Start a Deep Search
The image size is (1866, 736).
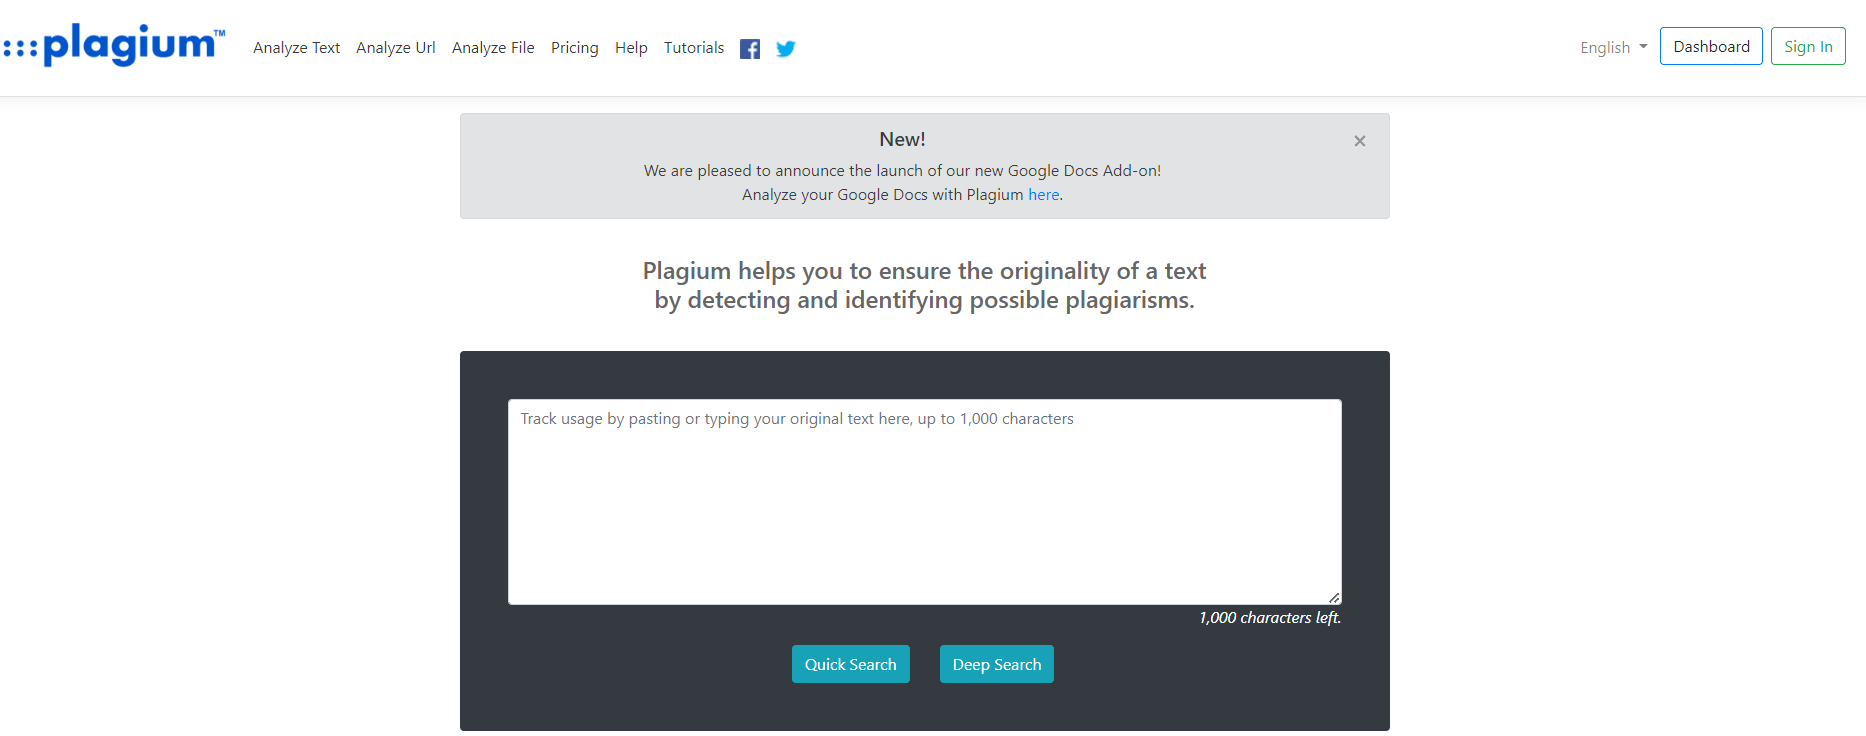(x=996, y=663)
